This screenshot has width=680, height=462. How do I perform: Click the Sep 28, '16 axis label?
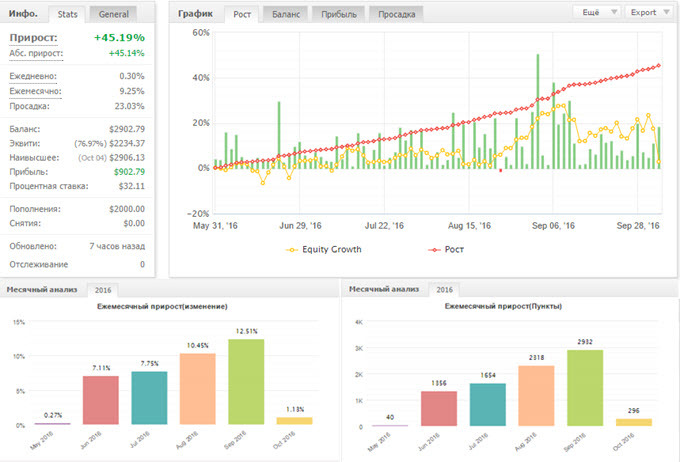(x=638, y=226)
